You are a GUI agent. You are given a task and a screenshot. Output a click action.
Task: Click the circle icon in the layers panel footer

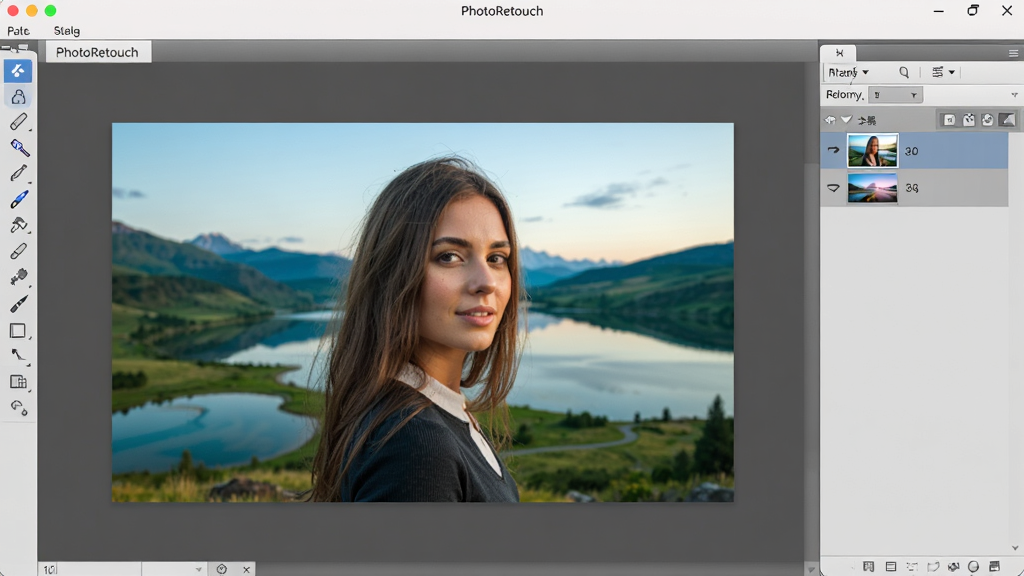tap(974, 567)
